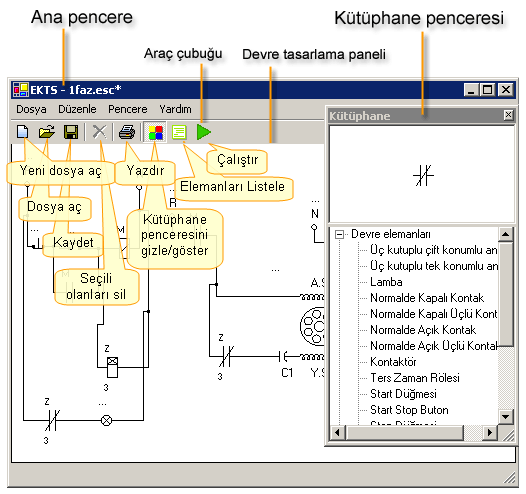Screen dimensions: 526x494
Task: Click the closed contact Z next to the lamp
Action: tap(53, 420)
